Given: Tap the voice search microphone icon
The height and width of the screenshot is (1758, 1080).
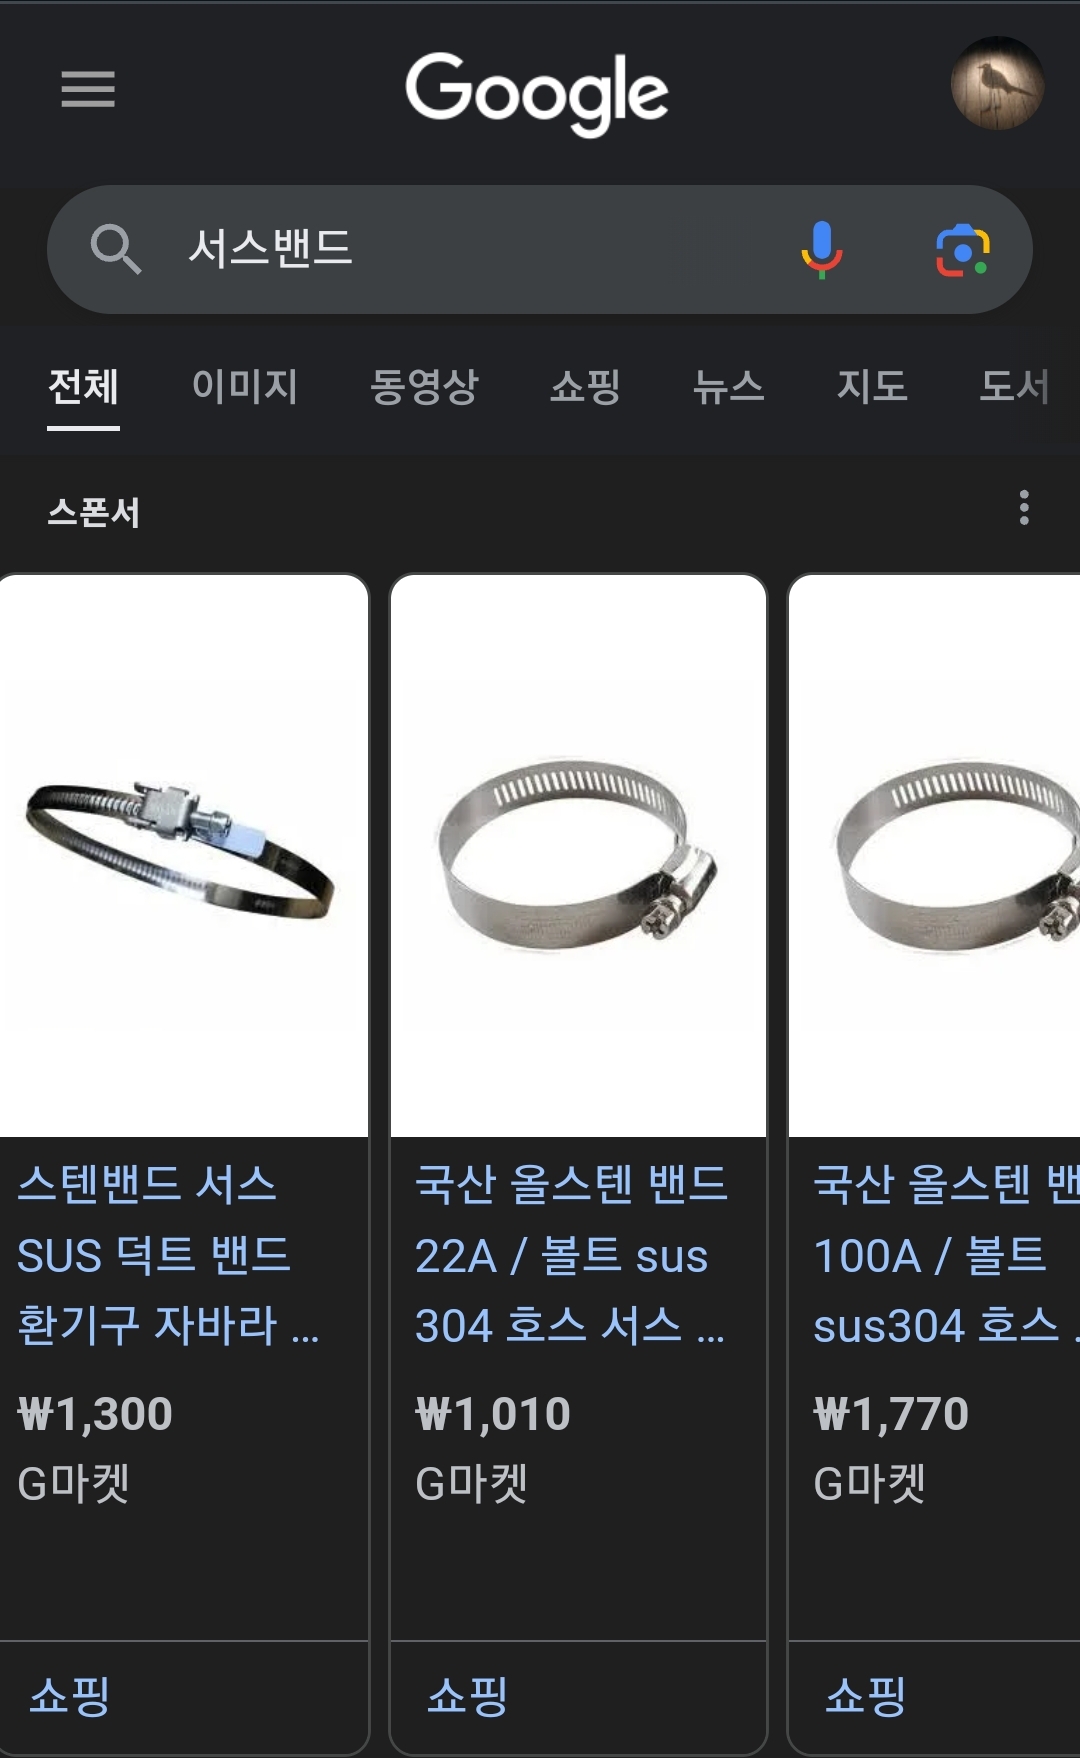Looking at the screenshot, I should 822,249.
